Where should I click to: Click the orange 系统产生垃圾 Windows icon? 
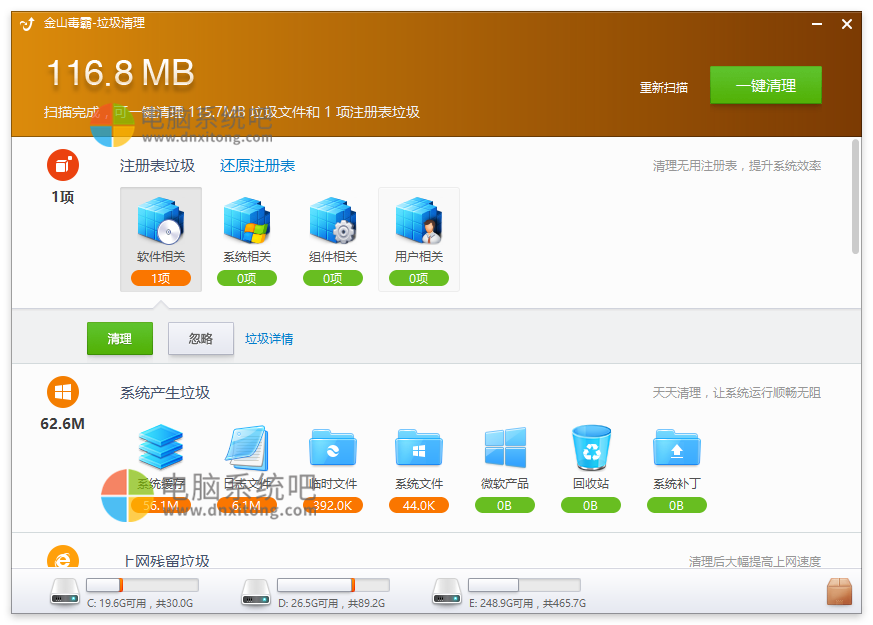click(63, 392)
